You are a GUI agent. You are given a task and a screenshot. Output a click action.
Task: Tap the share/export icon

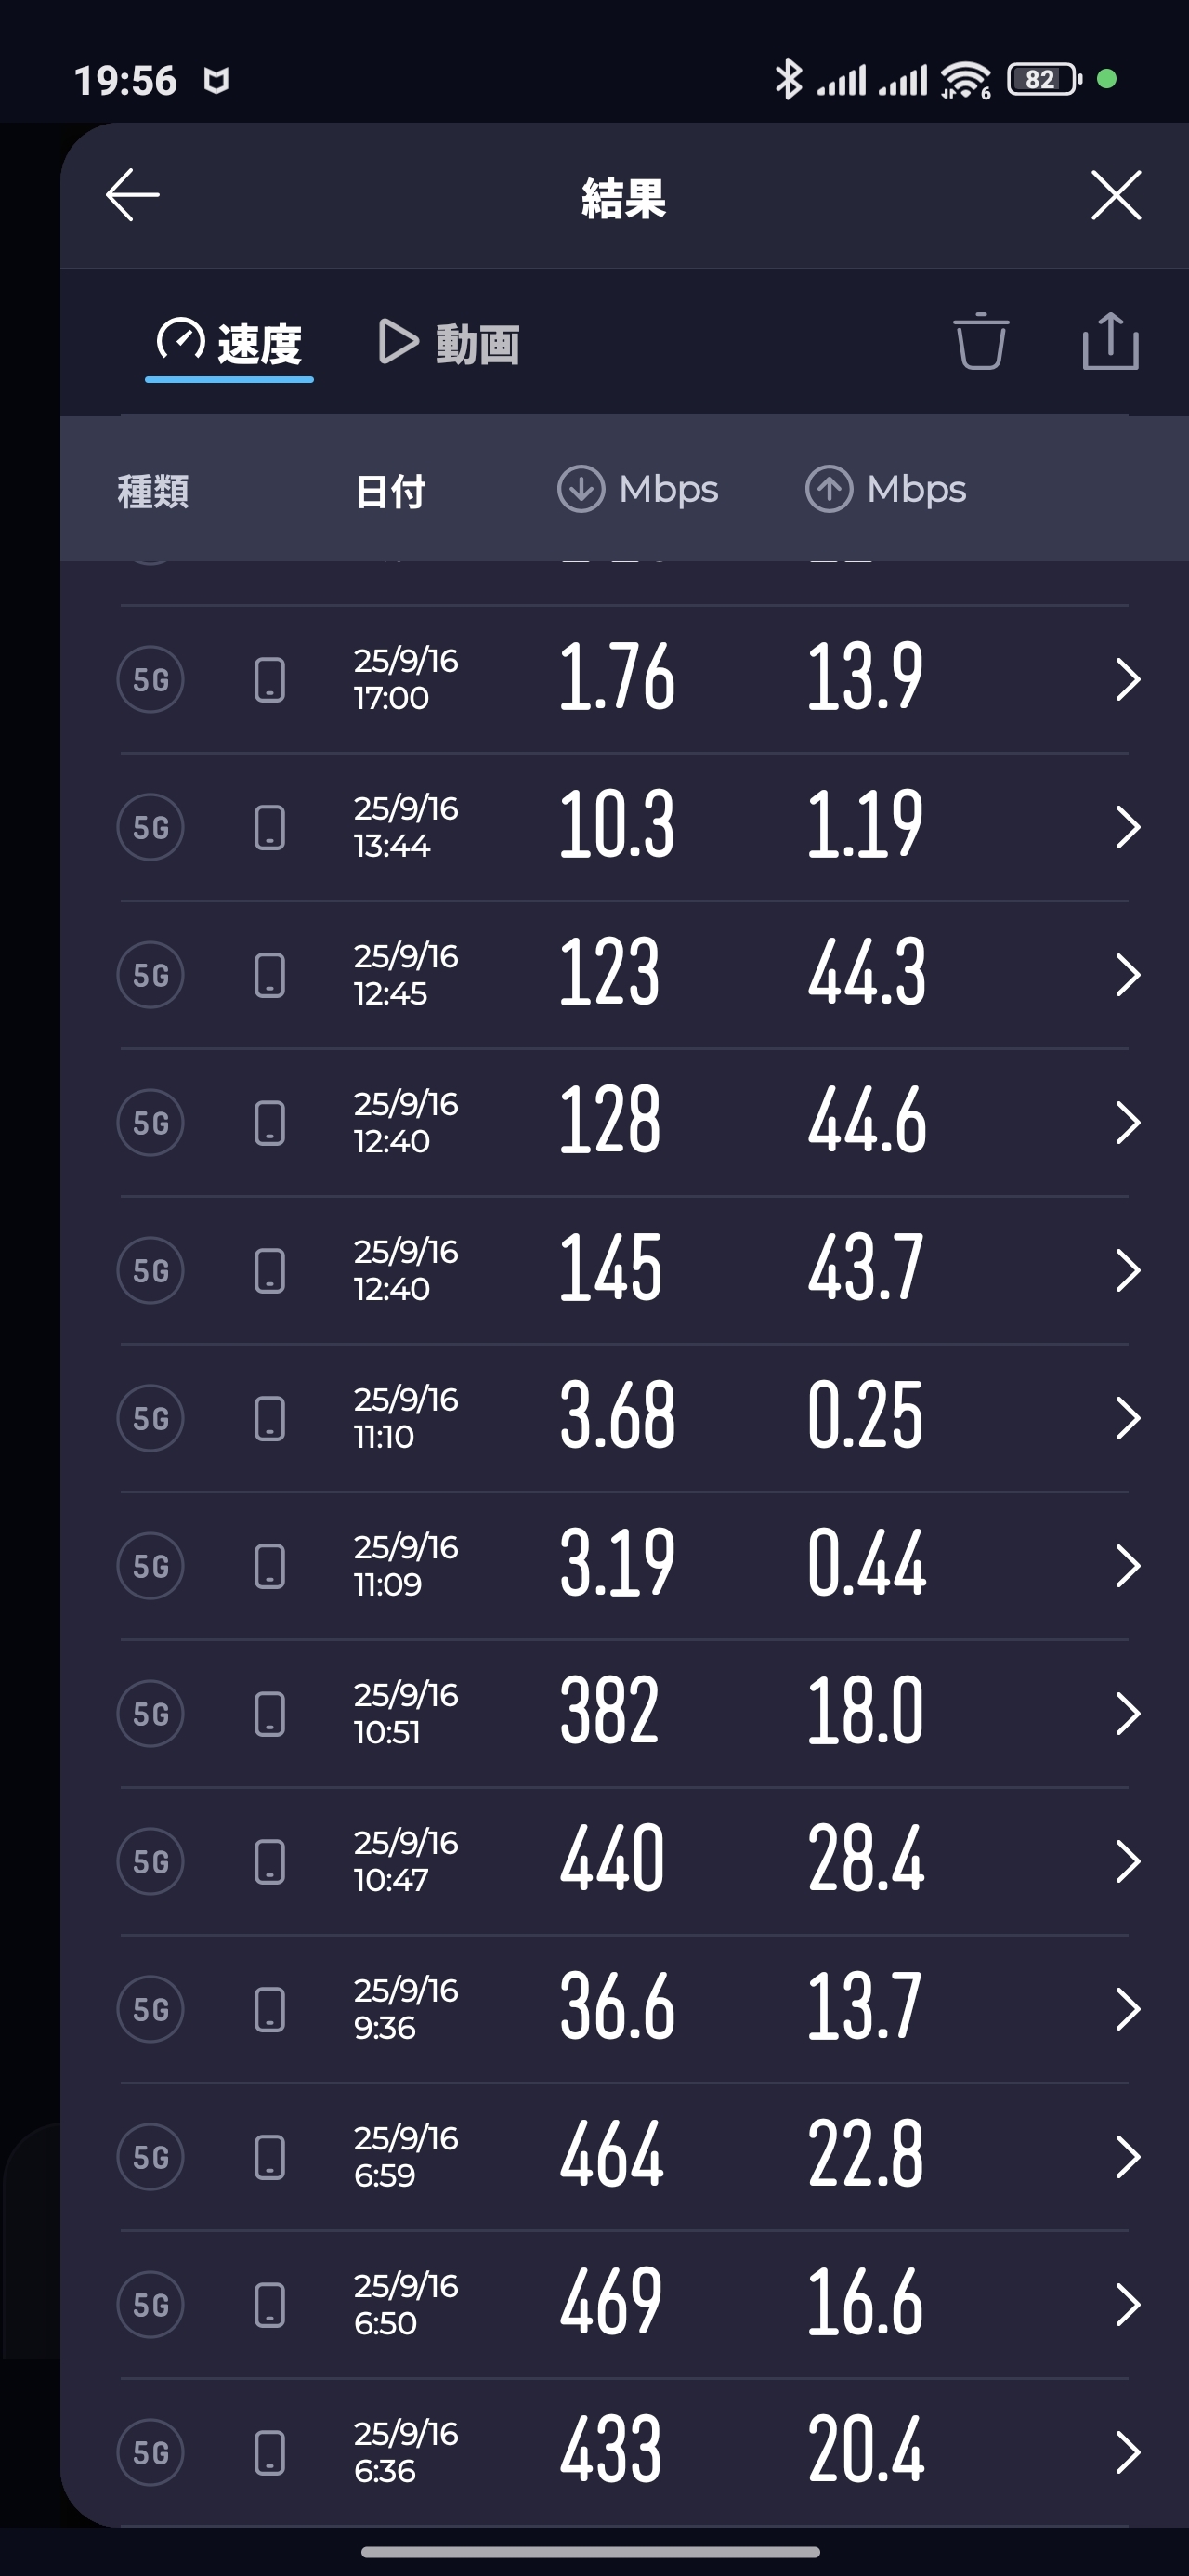coord(1110,342)
